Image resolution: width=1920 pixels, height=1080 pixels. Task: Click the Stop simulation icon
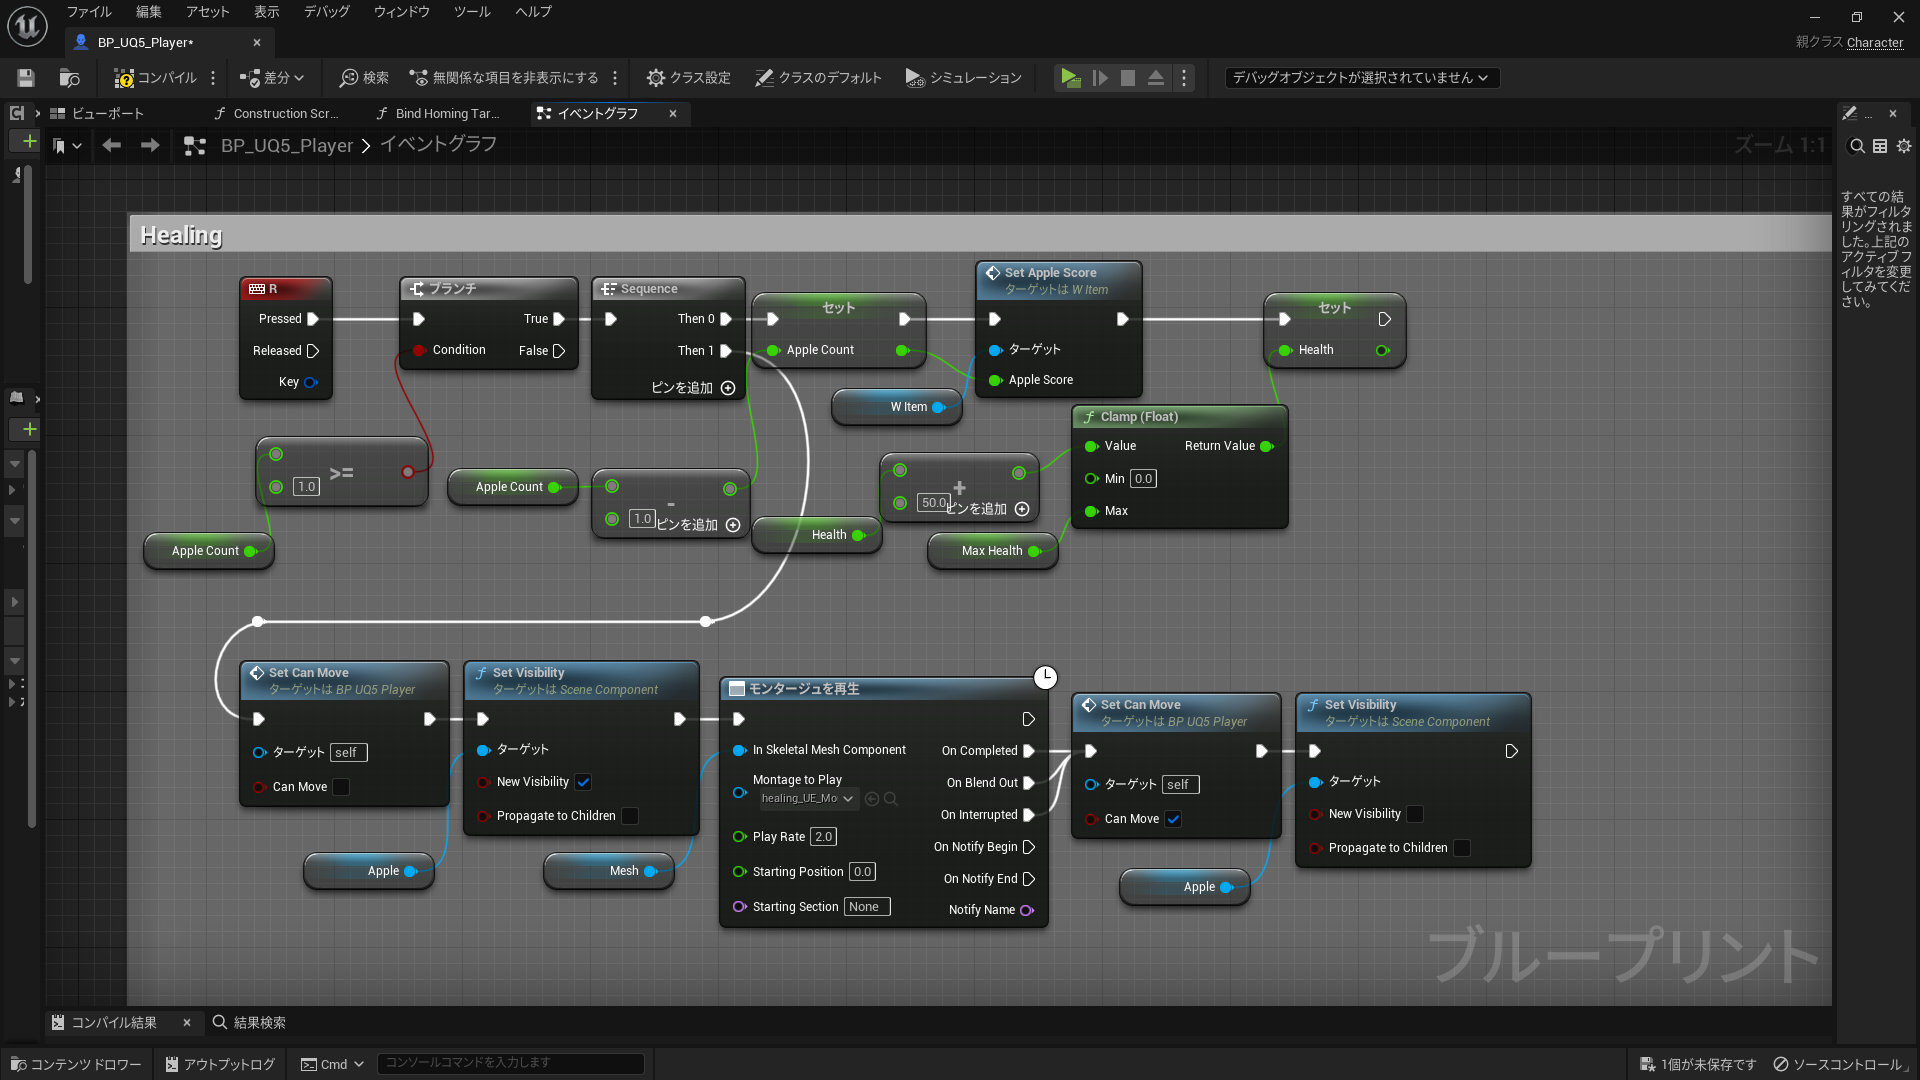tap(1128, 78)
